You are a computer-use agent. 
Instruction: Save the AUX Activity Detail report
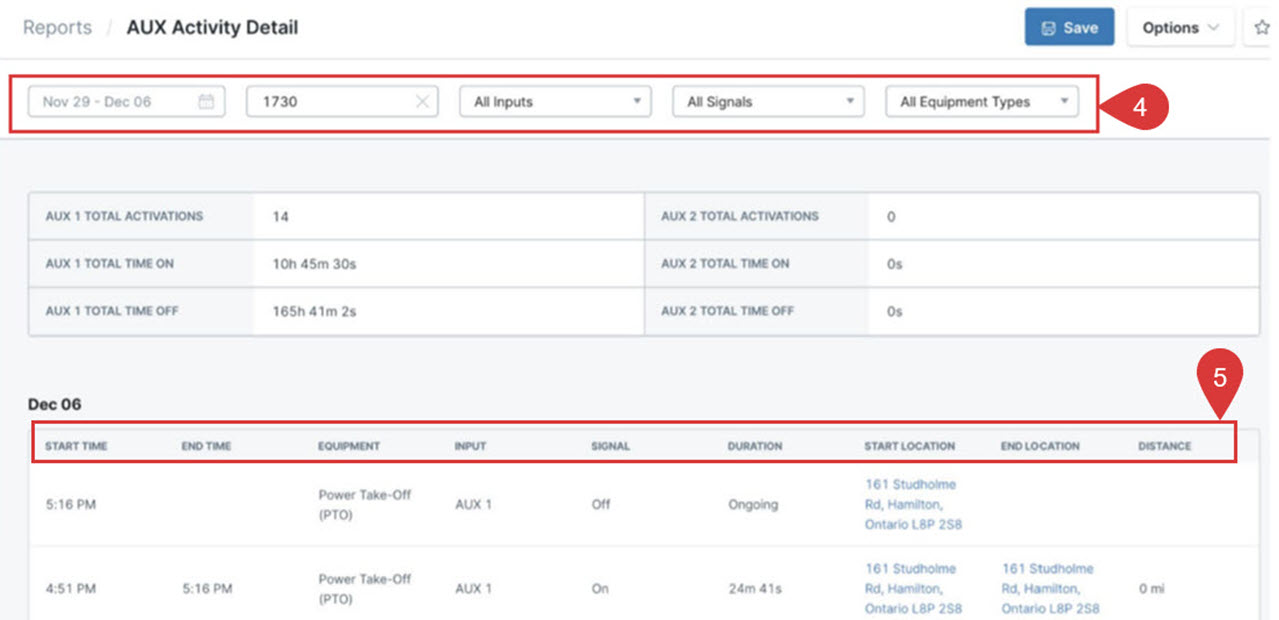1070,28
